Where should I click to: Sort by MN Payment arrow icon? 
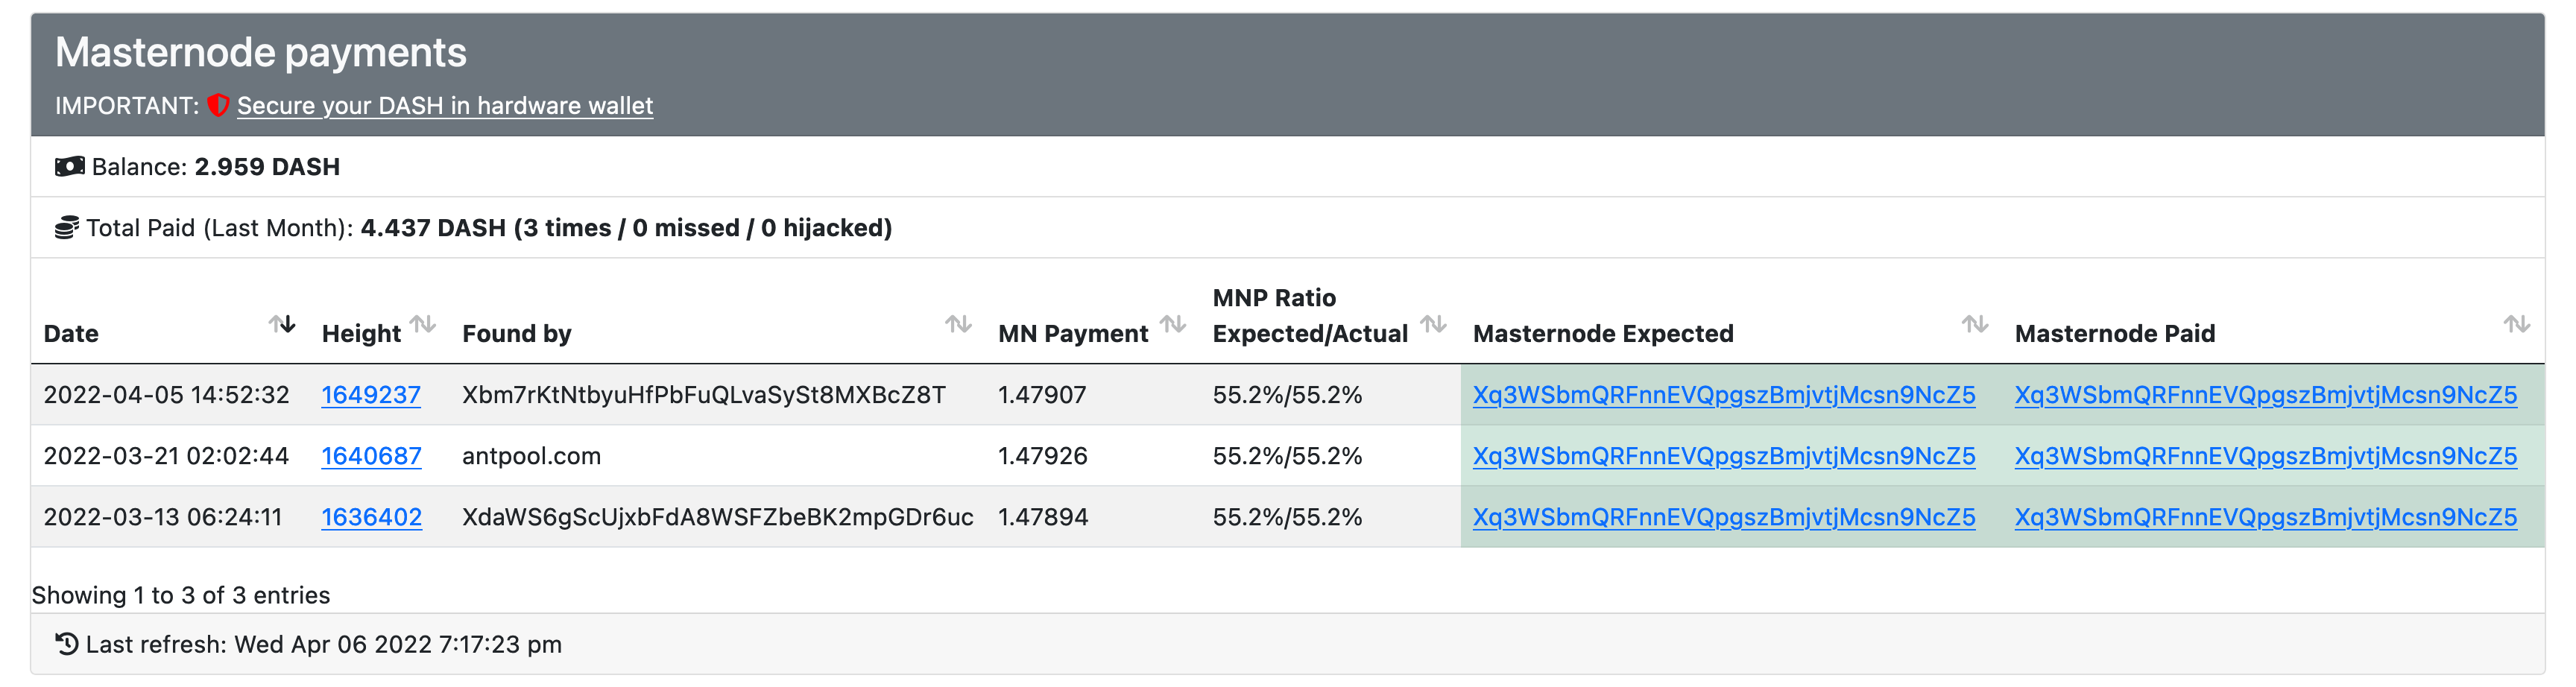(x=1172, y=324)
